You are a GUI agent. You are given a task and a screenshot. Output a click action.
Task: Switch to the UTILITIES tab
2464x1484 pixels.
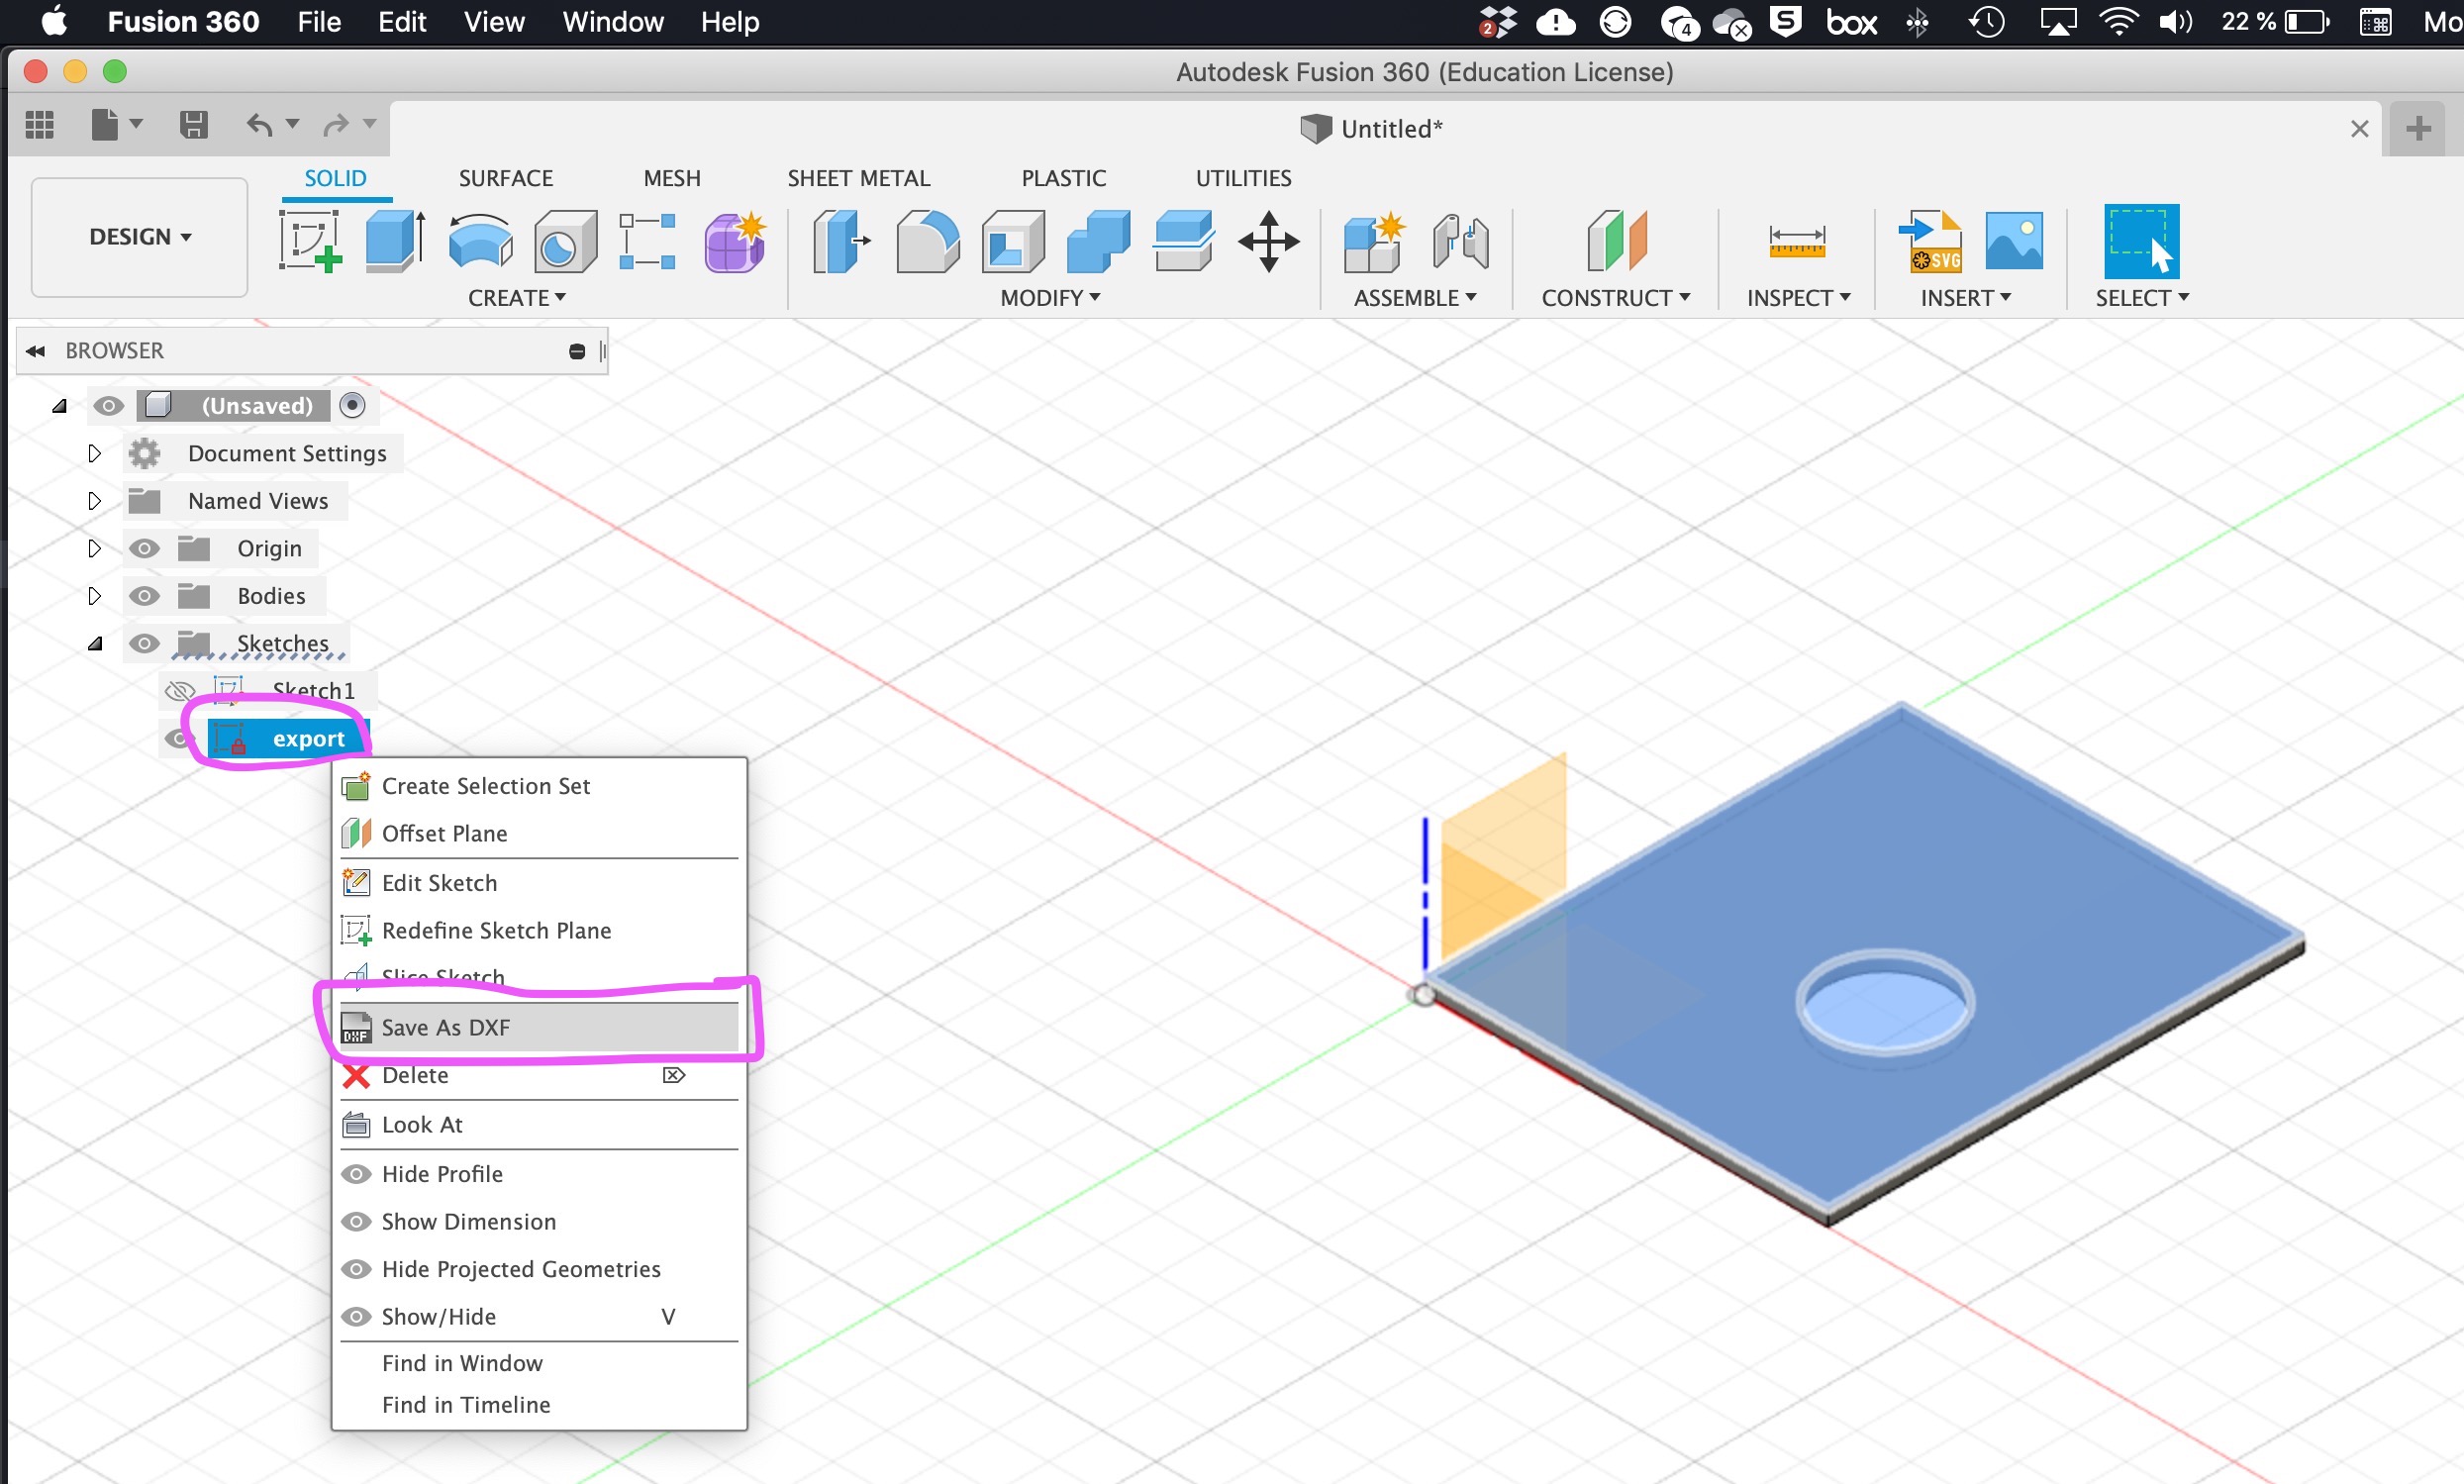coord(1243,178)
